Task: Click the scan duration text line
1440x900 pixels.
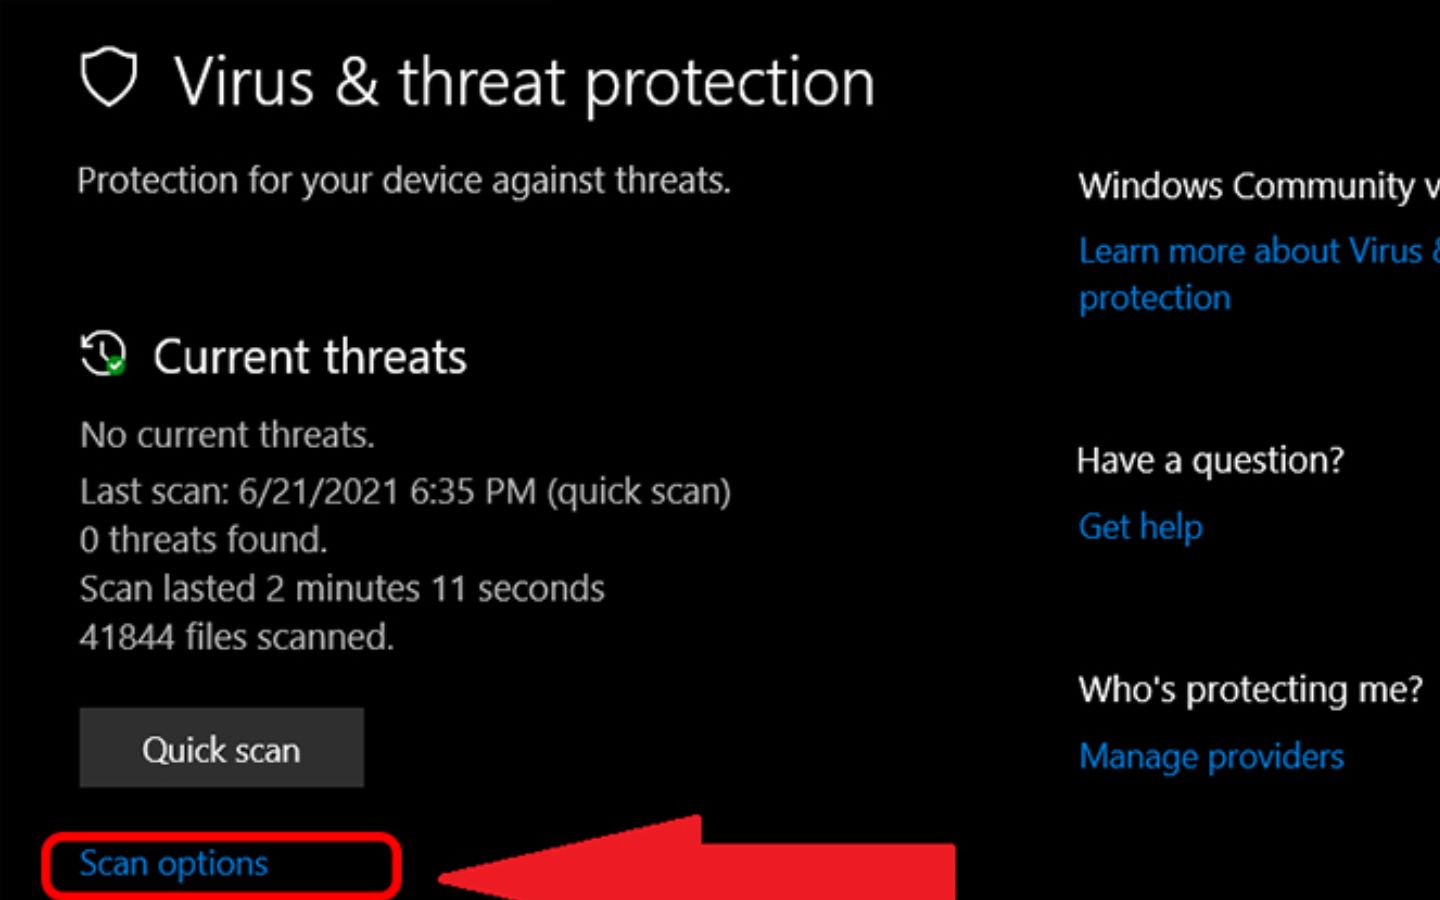Action: click(341, 588)
